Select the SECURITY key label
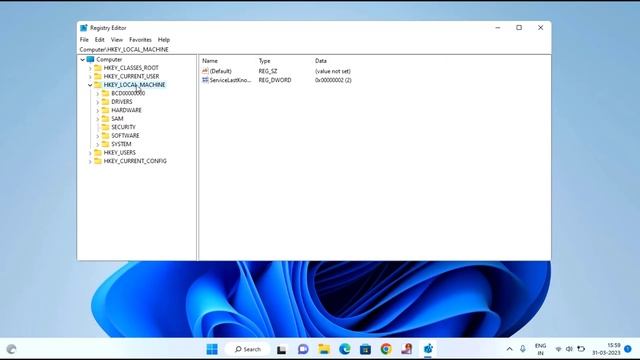 point(123,127)
